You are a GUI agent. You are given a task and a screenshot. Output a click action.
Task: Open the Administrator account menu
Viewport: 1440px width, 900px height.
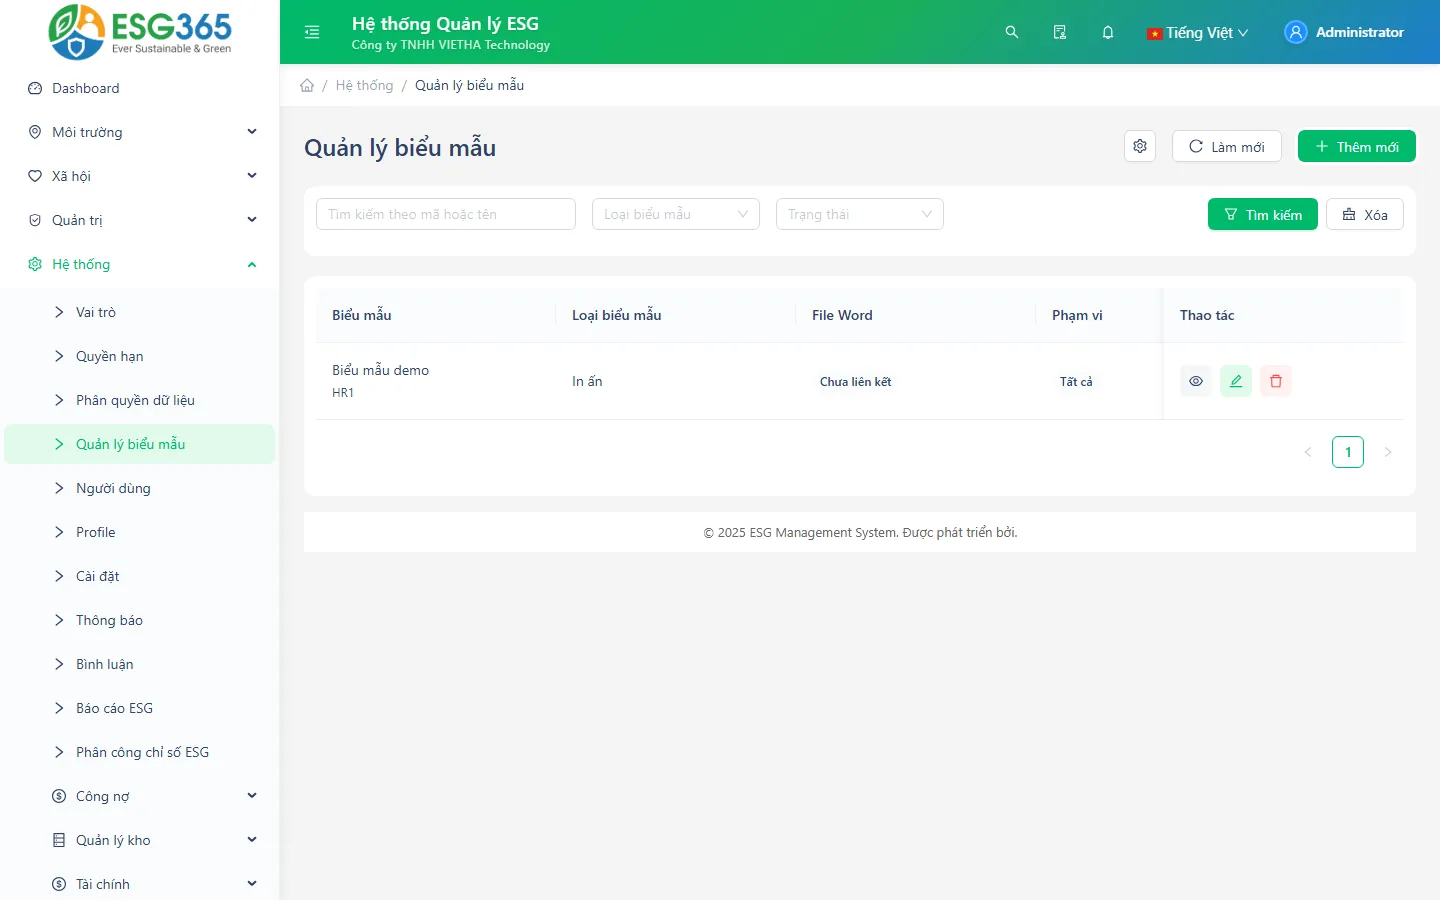(1344, 32)
